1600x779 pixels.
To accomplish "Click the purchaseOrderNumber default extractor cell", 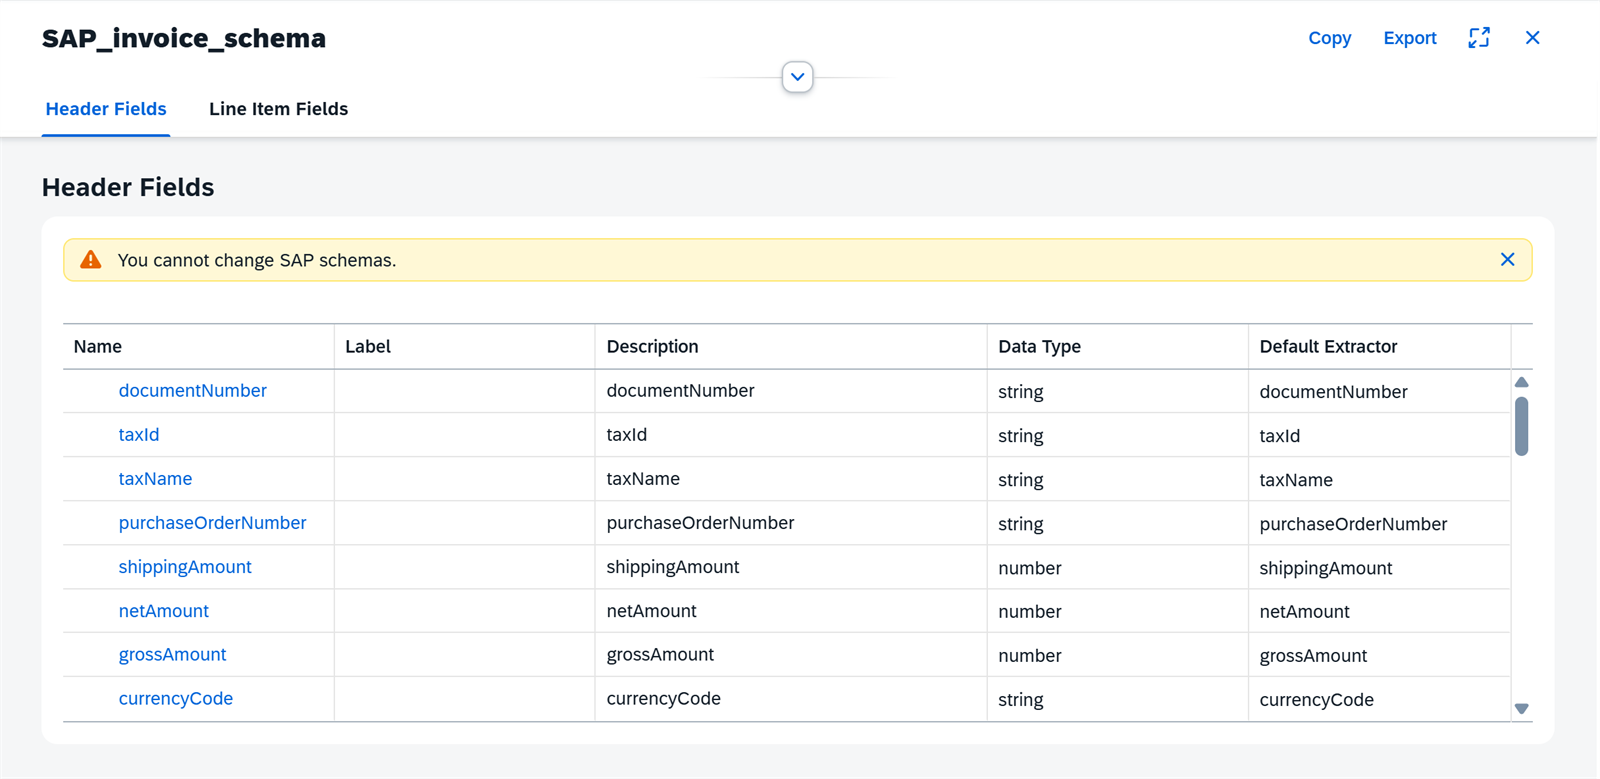I will (1379, 523).
